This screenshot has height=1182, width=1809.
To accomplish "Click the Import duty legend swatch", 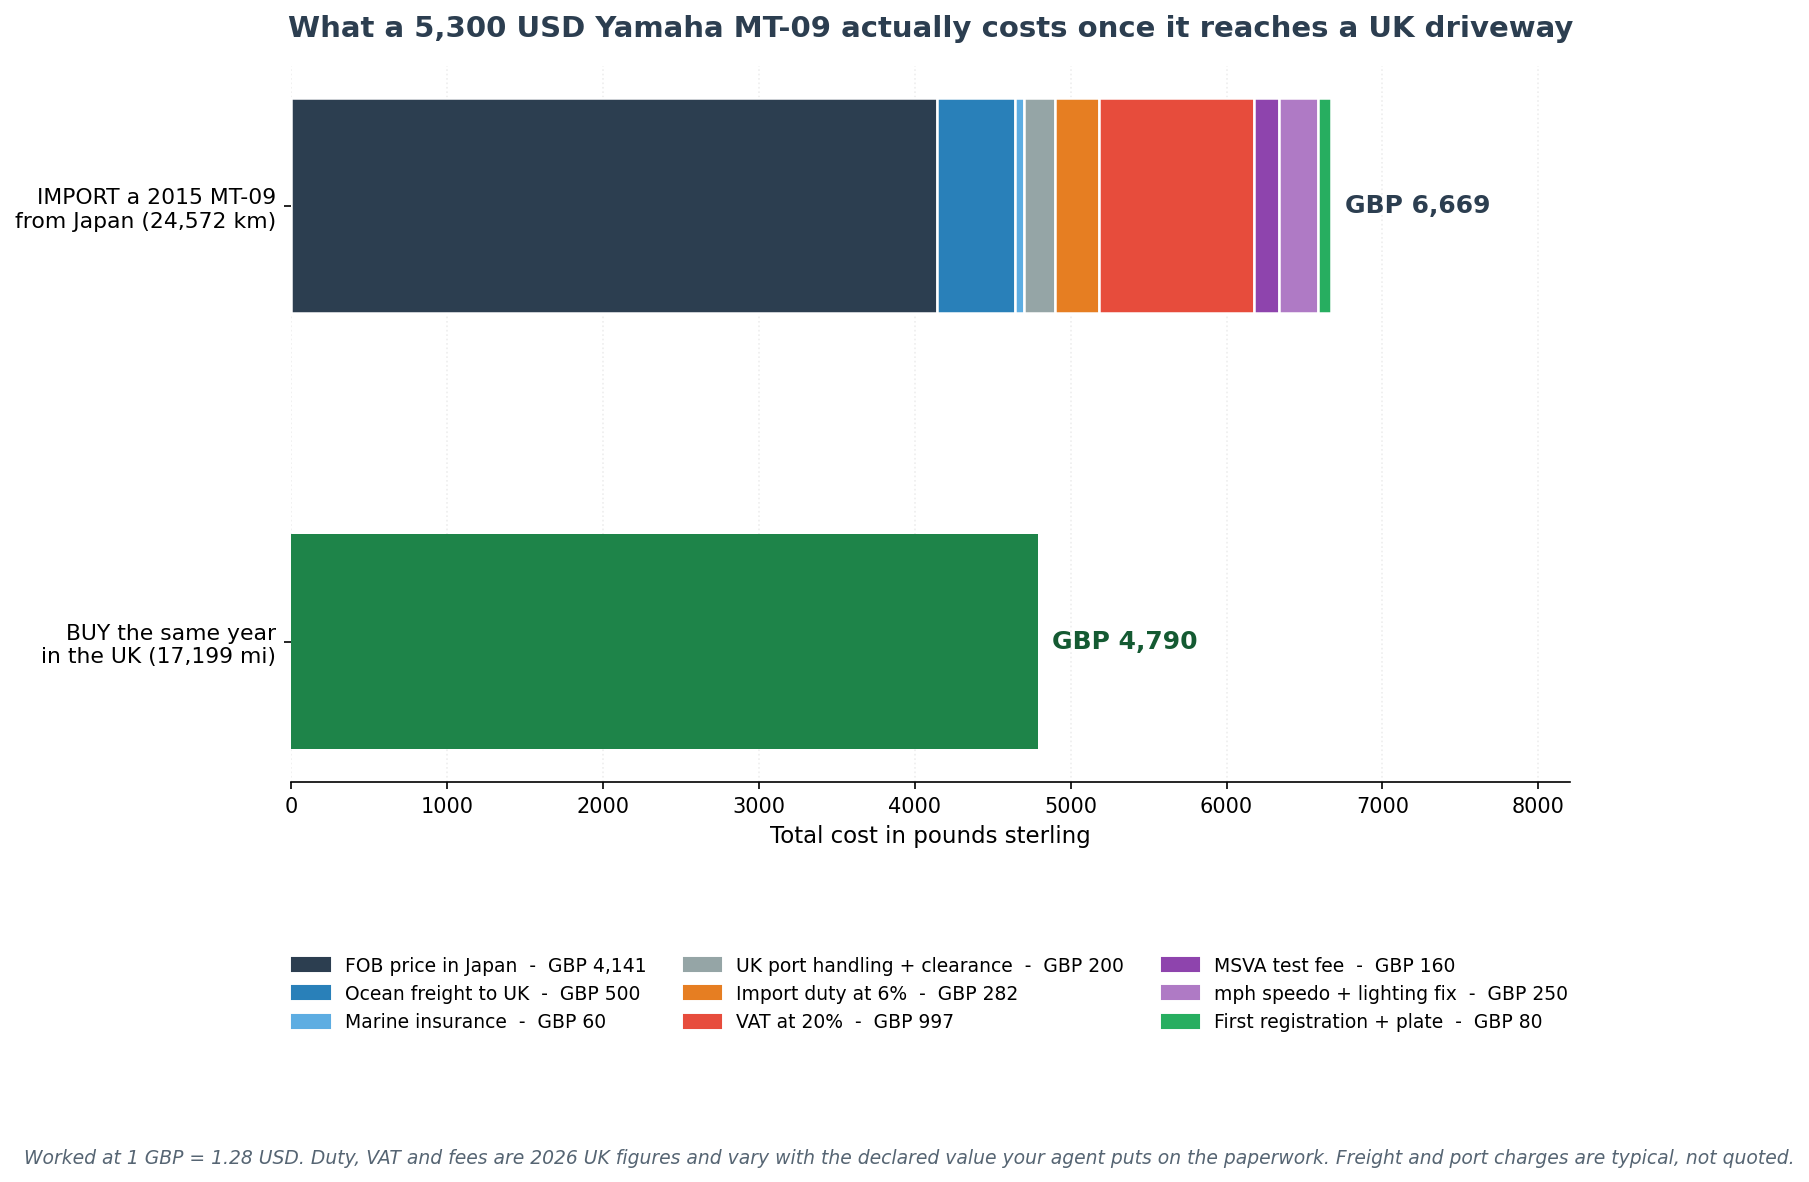I will 702,993.
